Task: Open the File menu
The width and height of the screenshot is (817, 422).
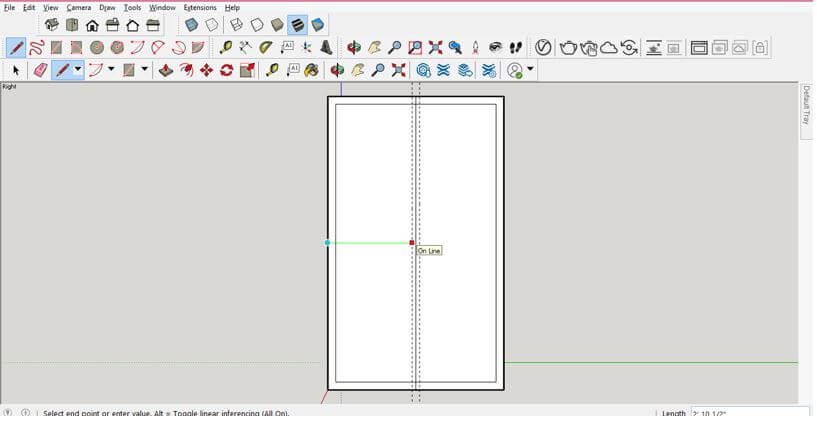Action: (x=9, y=8)
